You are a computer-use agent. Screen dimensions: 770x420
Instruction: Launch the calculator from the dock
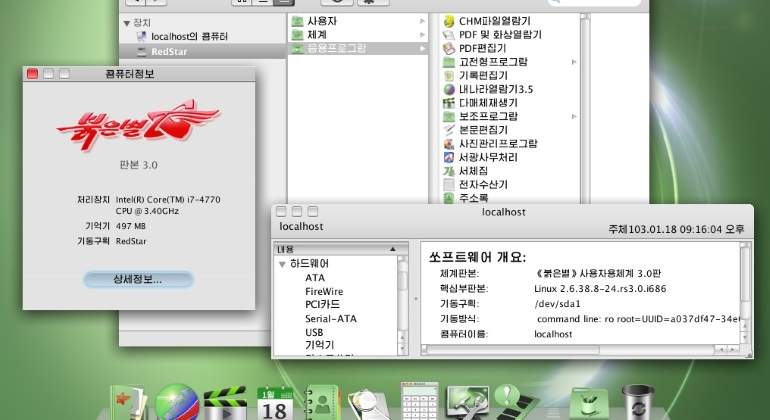(419, 401)
